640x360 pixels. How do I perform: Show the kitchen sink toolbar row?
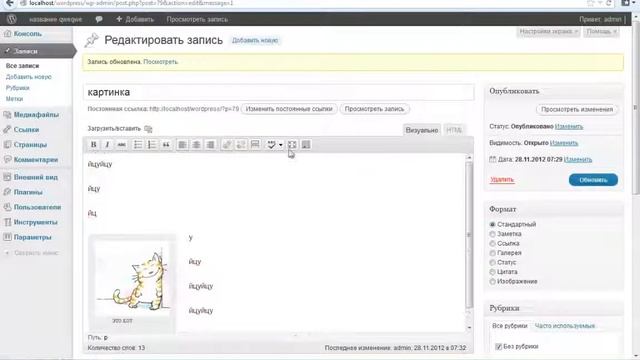[x=306, y=144]
